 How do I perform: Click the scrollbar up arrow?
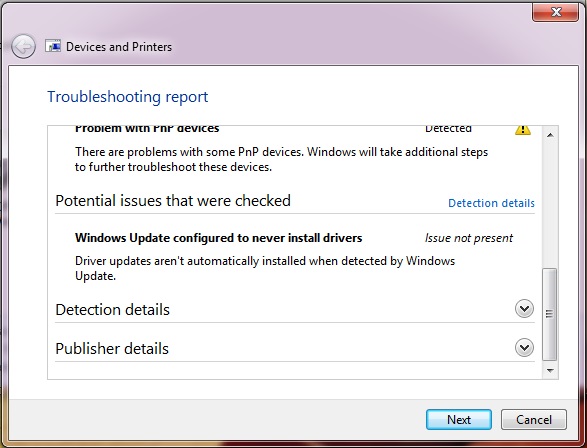[550, 135]
